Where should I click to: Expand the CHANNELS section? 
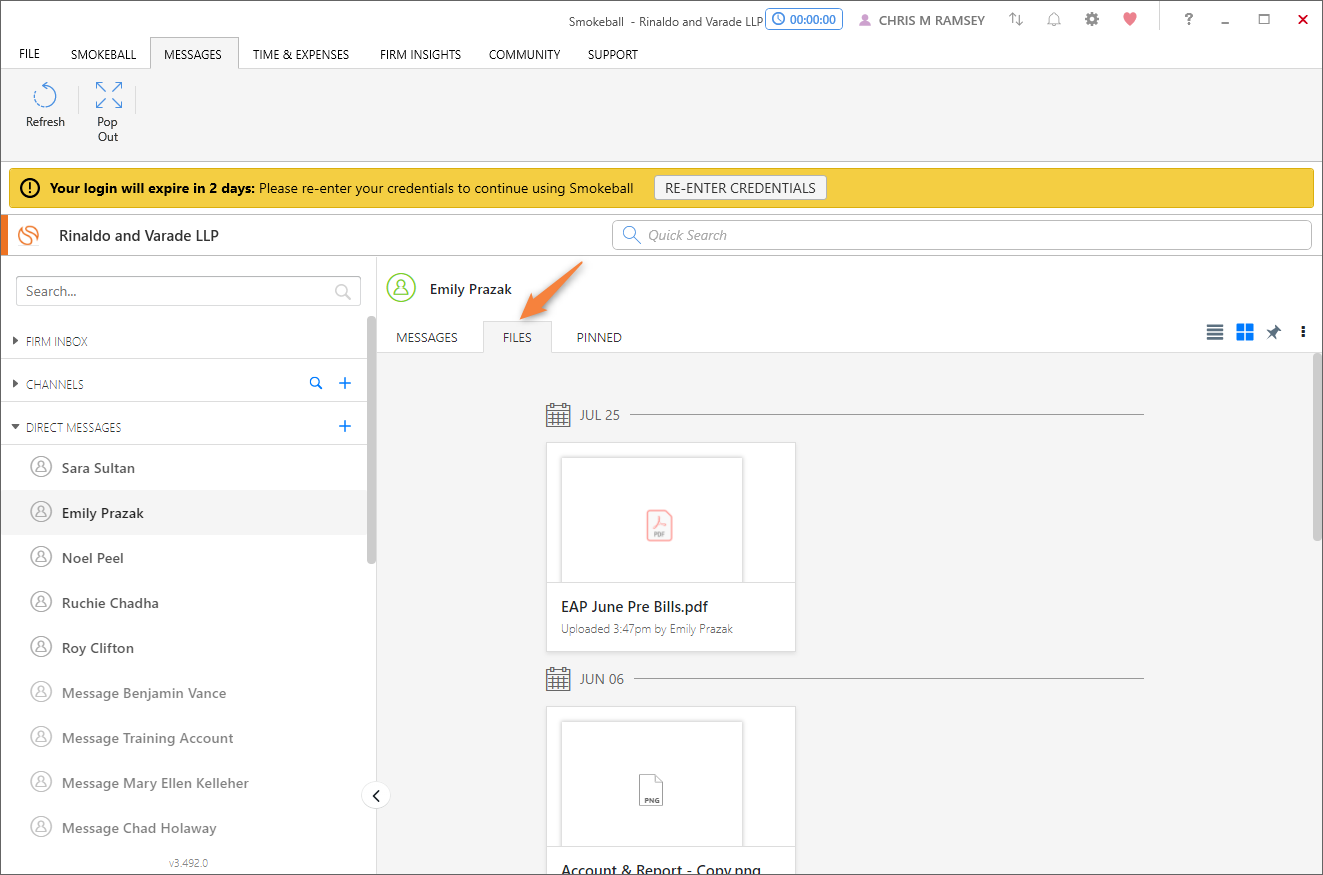tap(16, 384)
